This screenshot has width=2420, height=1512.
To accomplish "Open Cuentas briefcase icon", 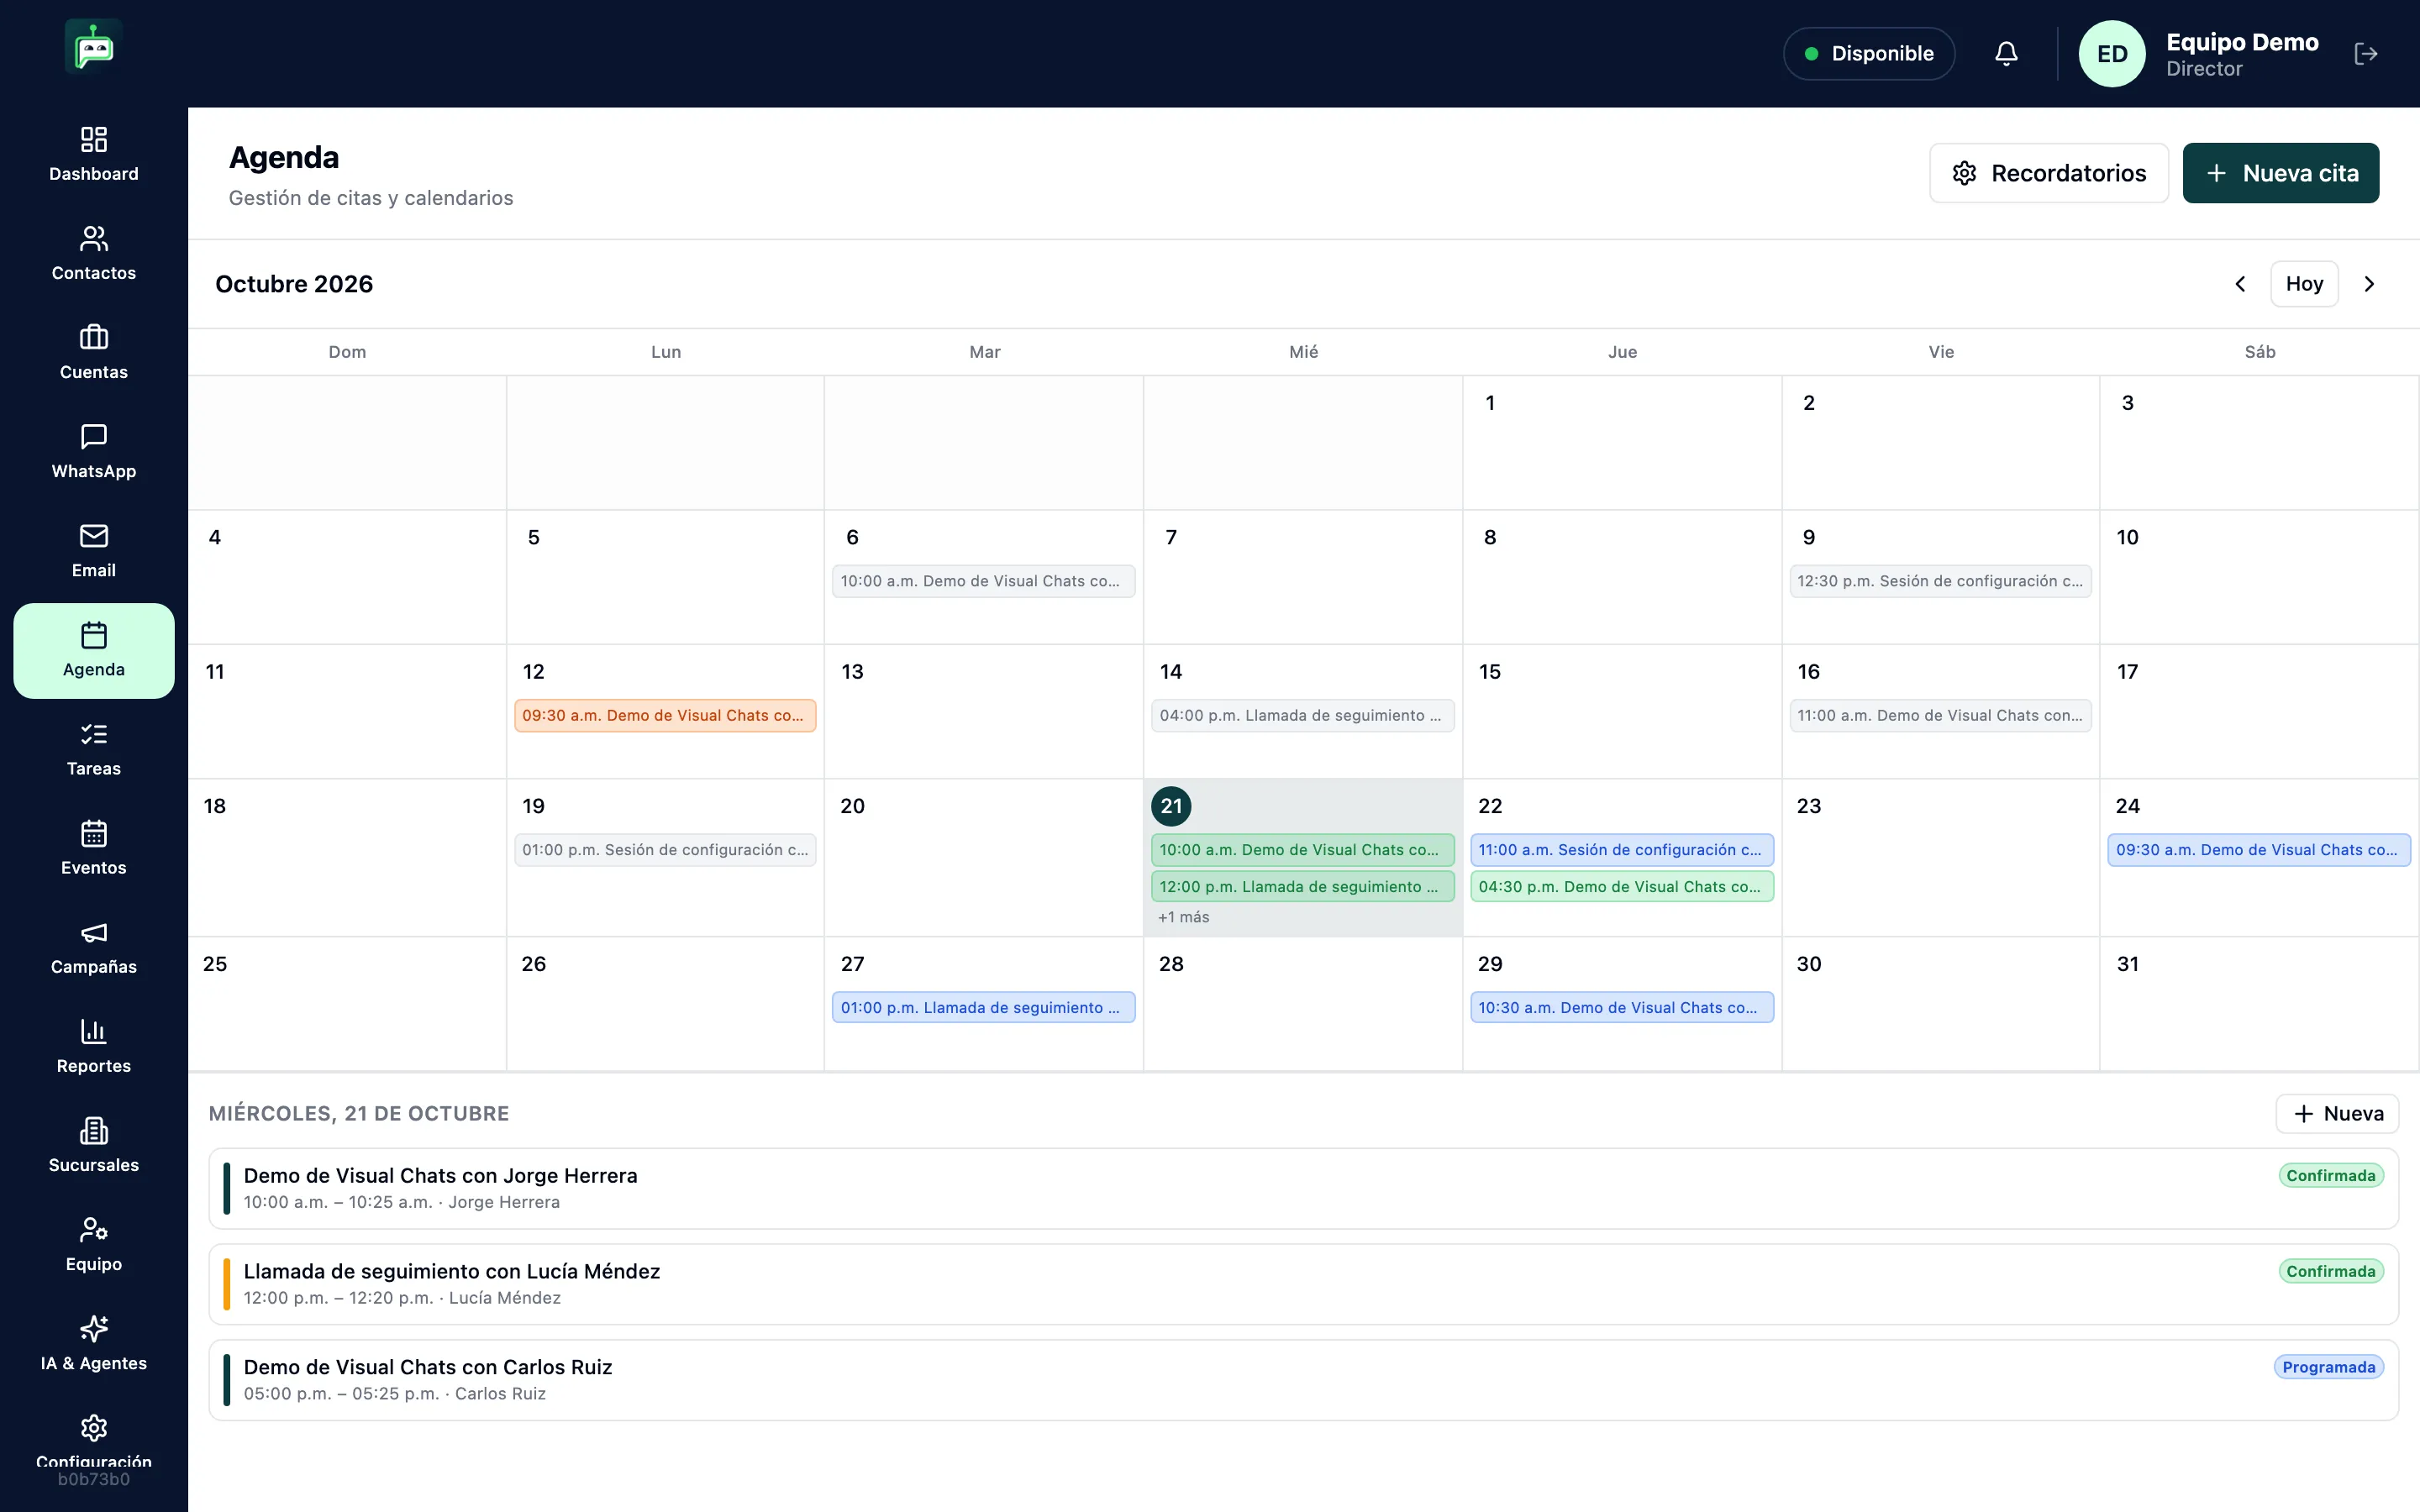I will pyautogui.click(x=94, y=352).
